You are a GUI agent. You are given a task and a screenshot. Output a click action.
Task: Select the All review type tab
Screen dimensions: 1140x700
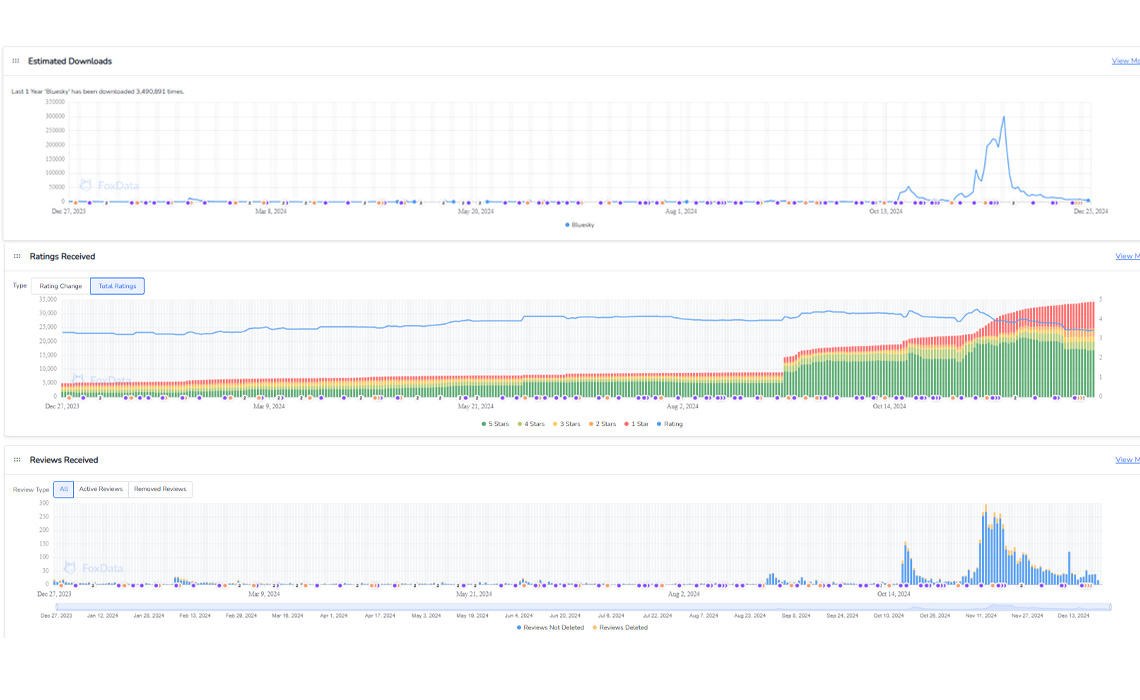point(63,489)
